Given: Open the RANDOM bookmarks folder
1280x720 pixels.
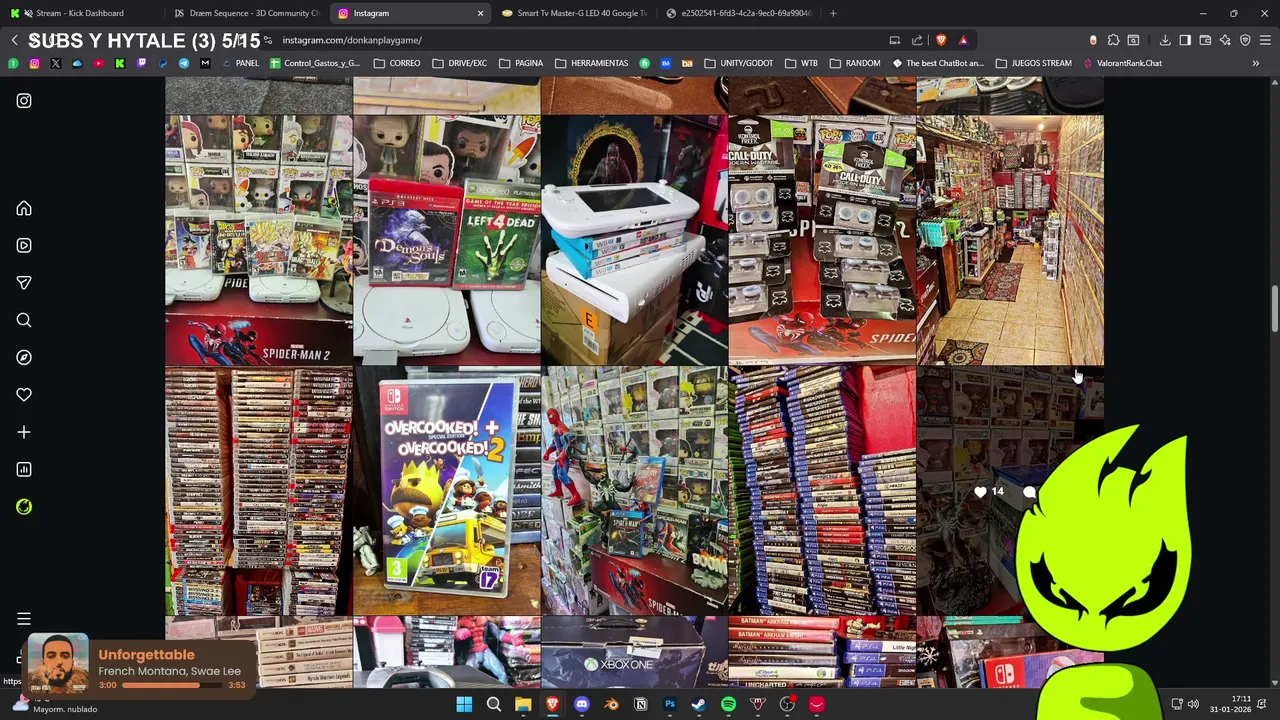Looking at the screenshot, I should click(855, 63).
